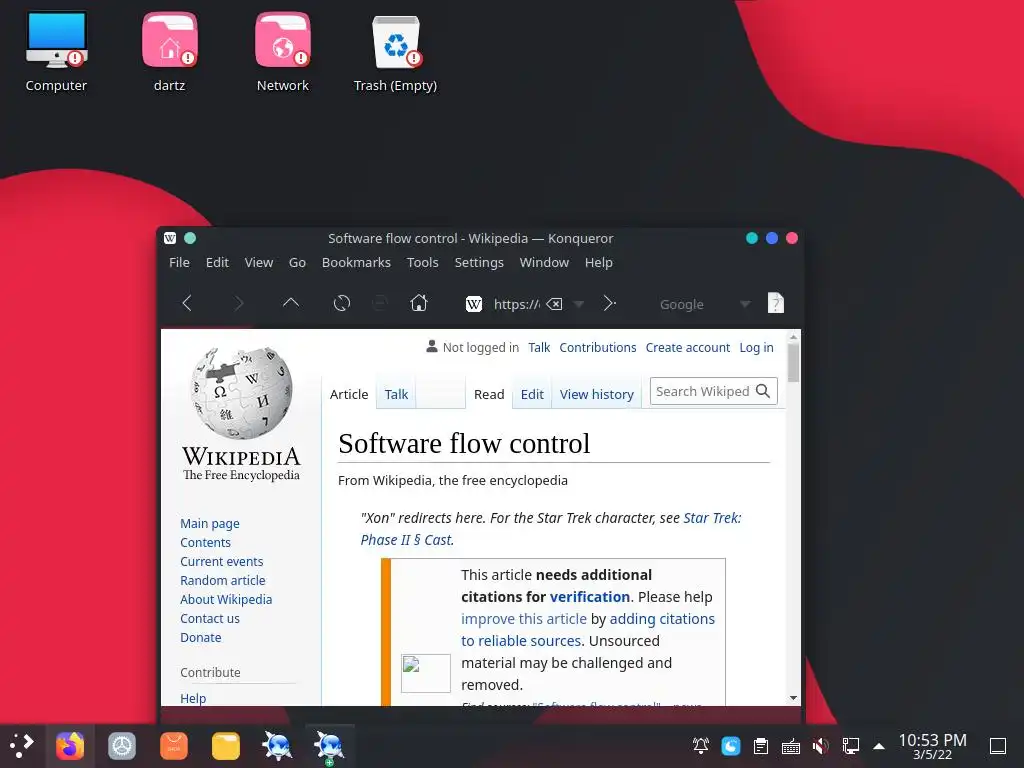Click the Konqueror window W app icon
The height and width of the screenshot is (768, 1024).
pyautogui.click(x=170, y=238)
